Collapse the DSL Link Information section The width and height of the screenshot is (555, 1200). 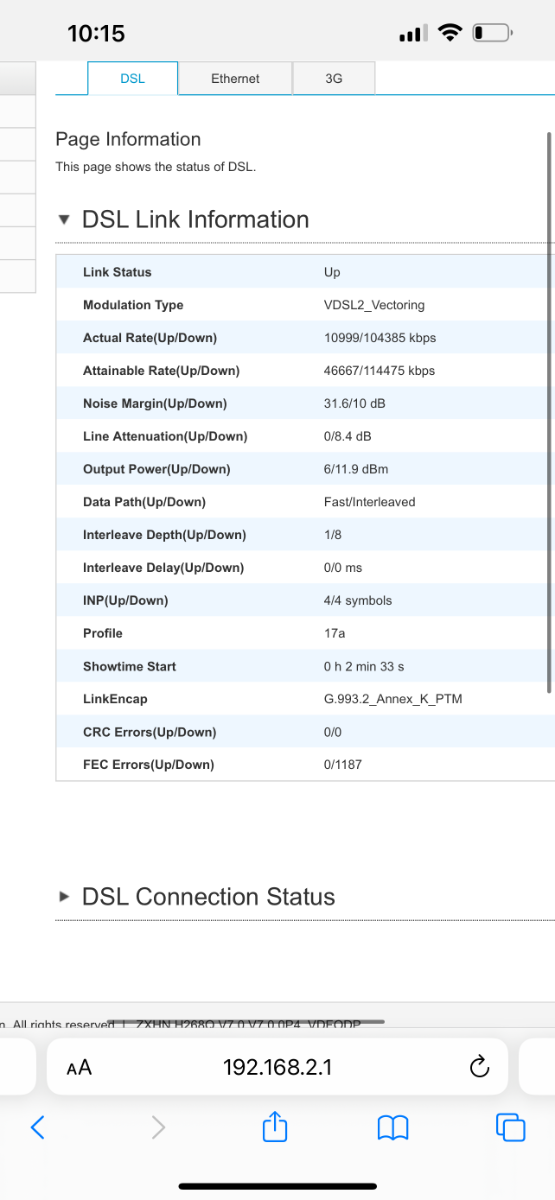65,220
